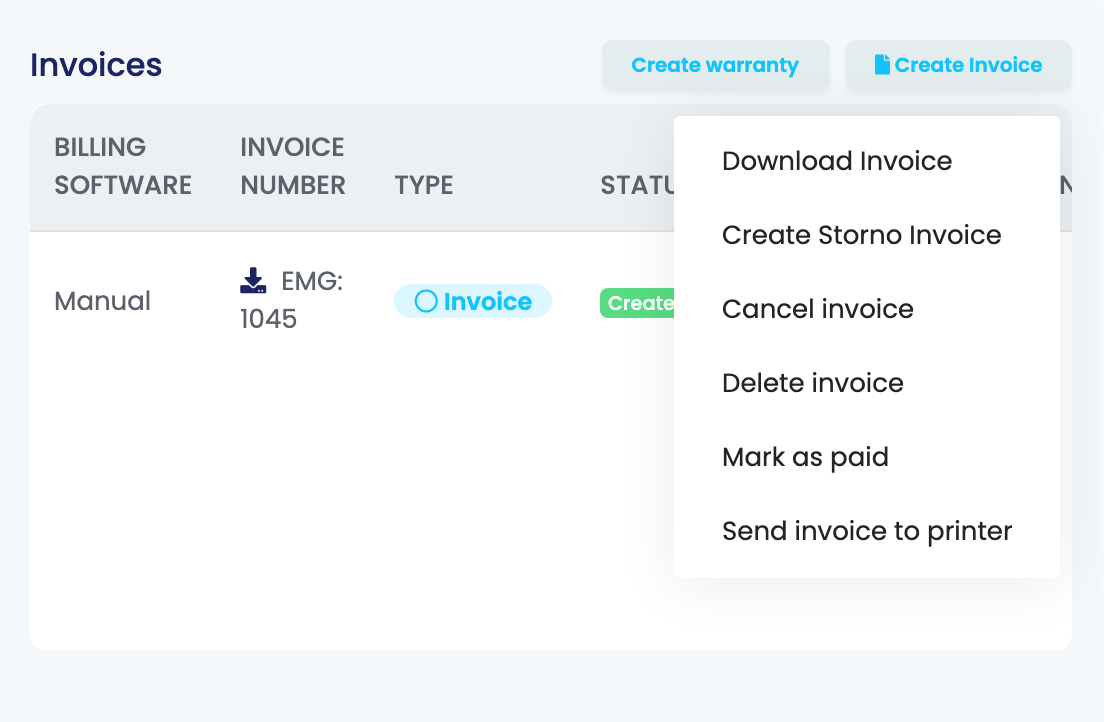The width and height of the screenshot is (1104, 722).
Task: Choose Create Storno Invoice menu entry
Action: [867, 235]
